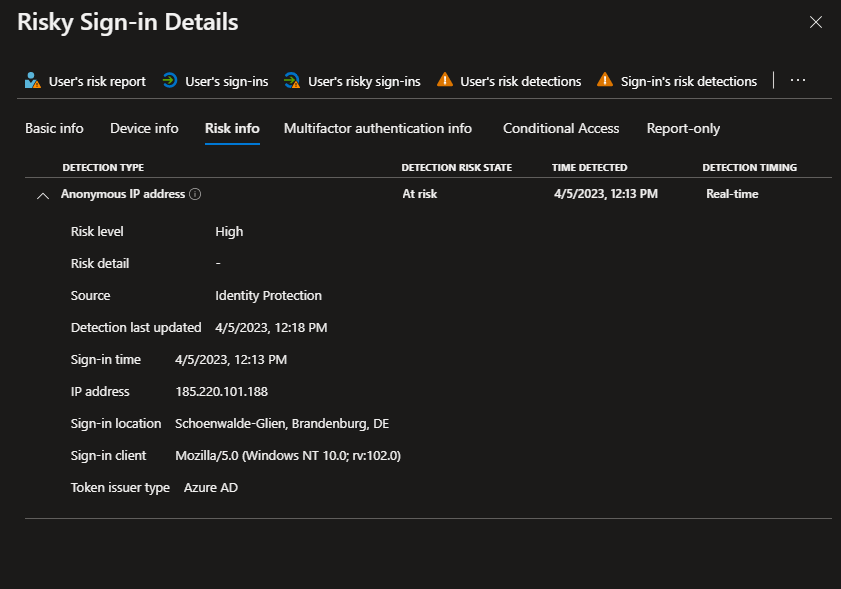Select the Risk info tab

[x=232, y=128]
